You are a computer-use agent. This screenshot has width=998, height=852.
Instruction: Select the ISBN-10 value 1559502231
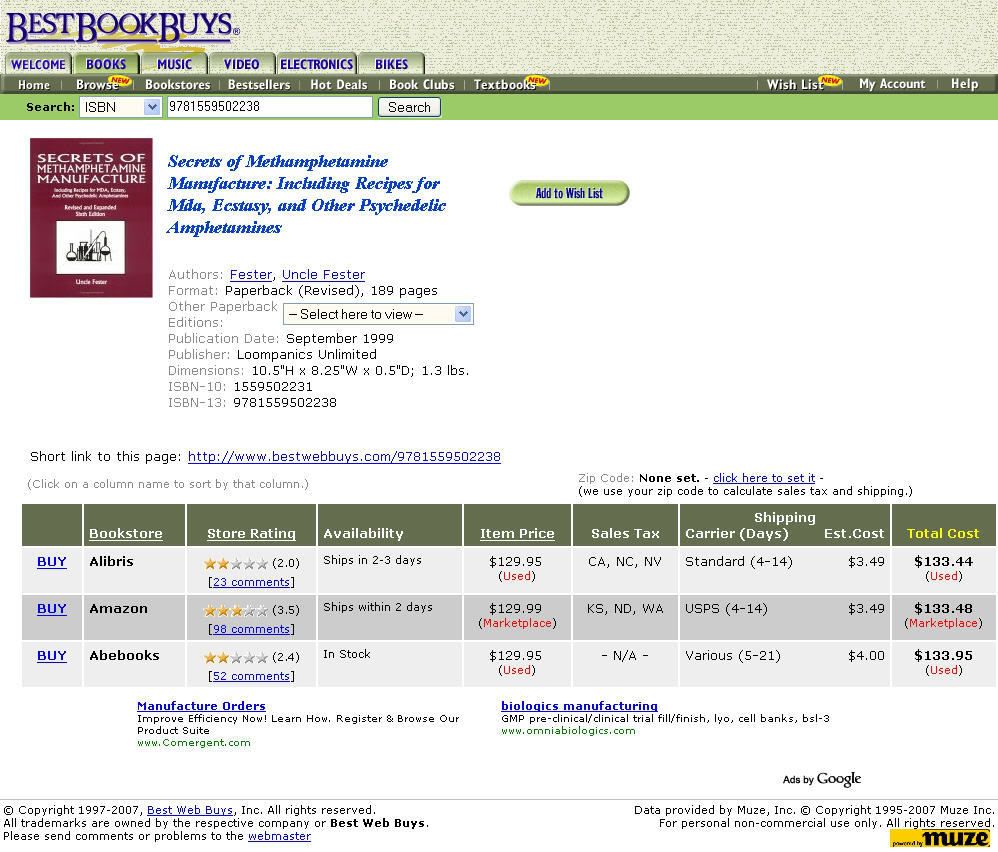click(x=273, y=387)
